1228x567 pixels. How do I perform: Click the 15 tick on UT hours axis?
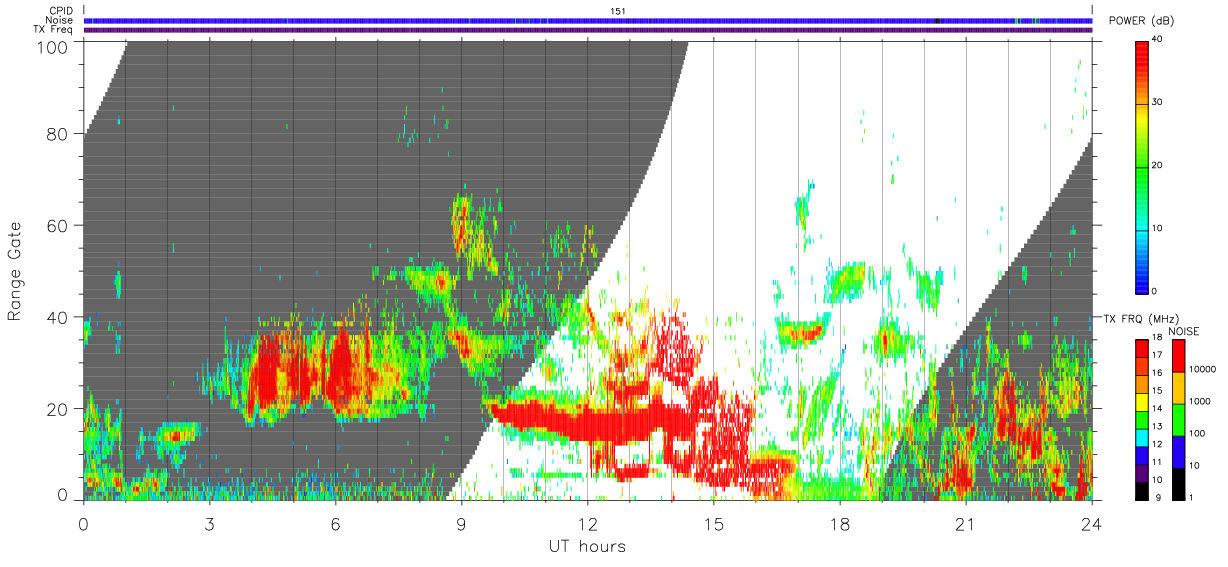point(714,523)
